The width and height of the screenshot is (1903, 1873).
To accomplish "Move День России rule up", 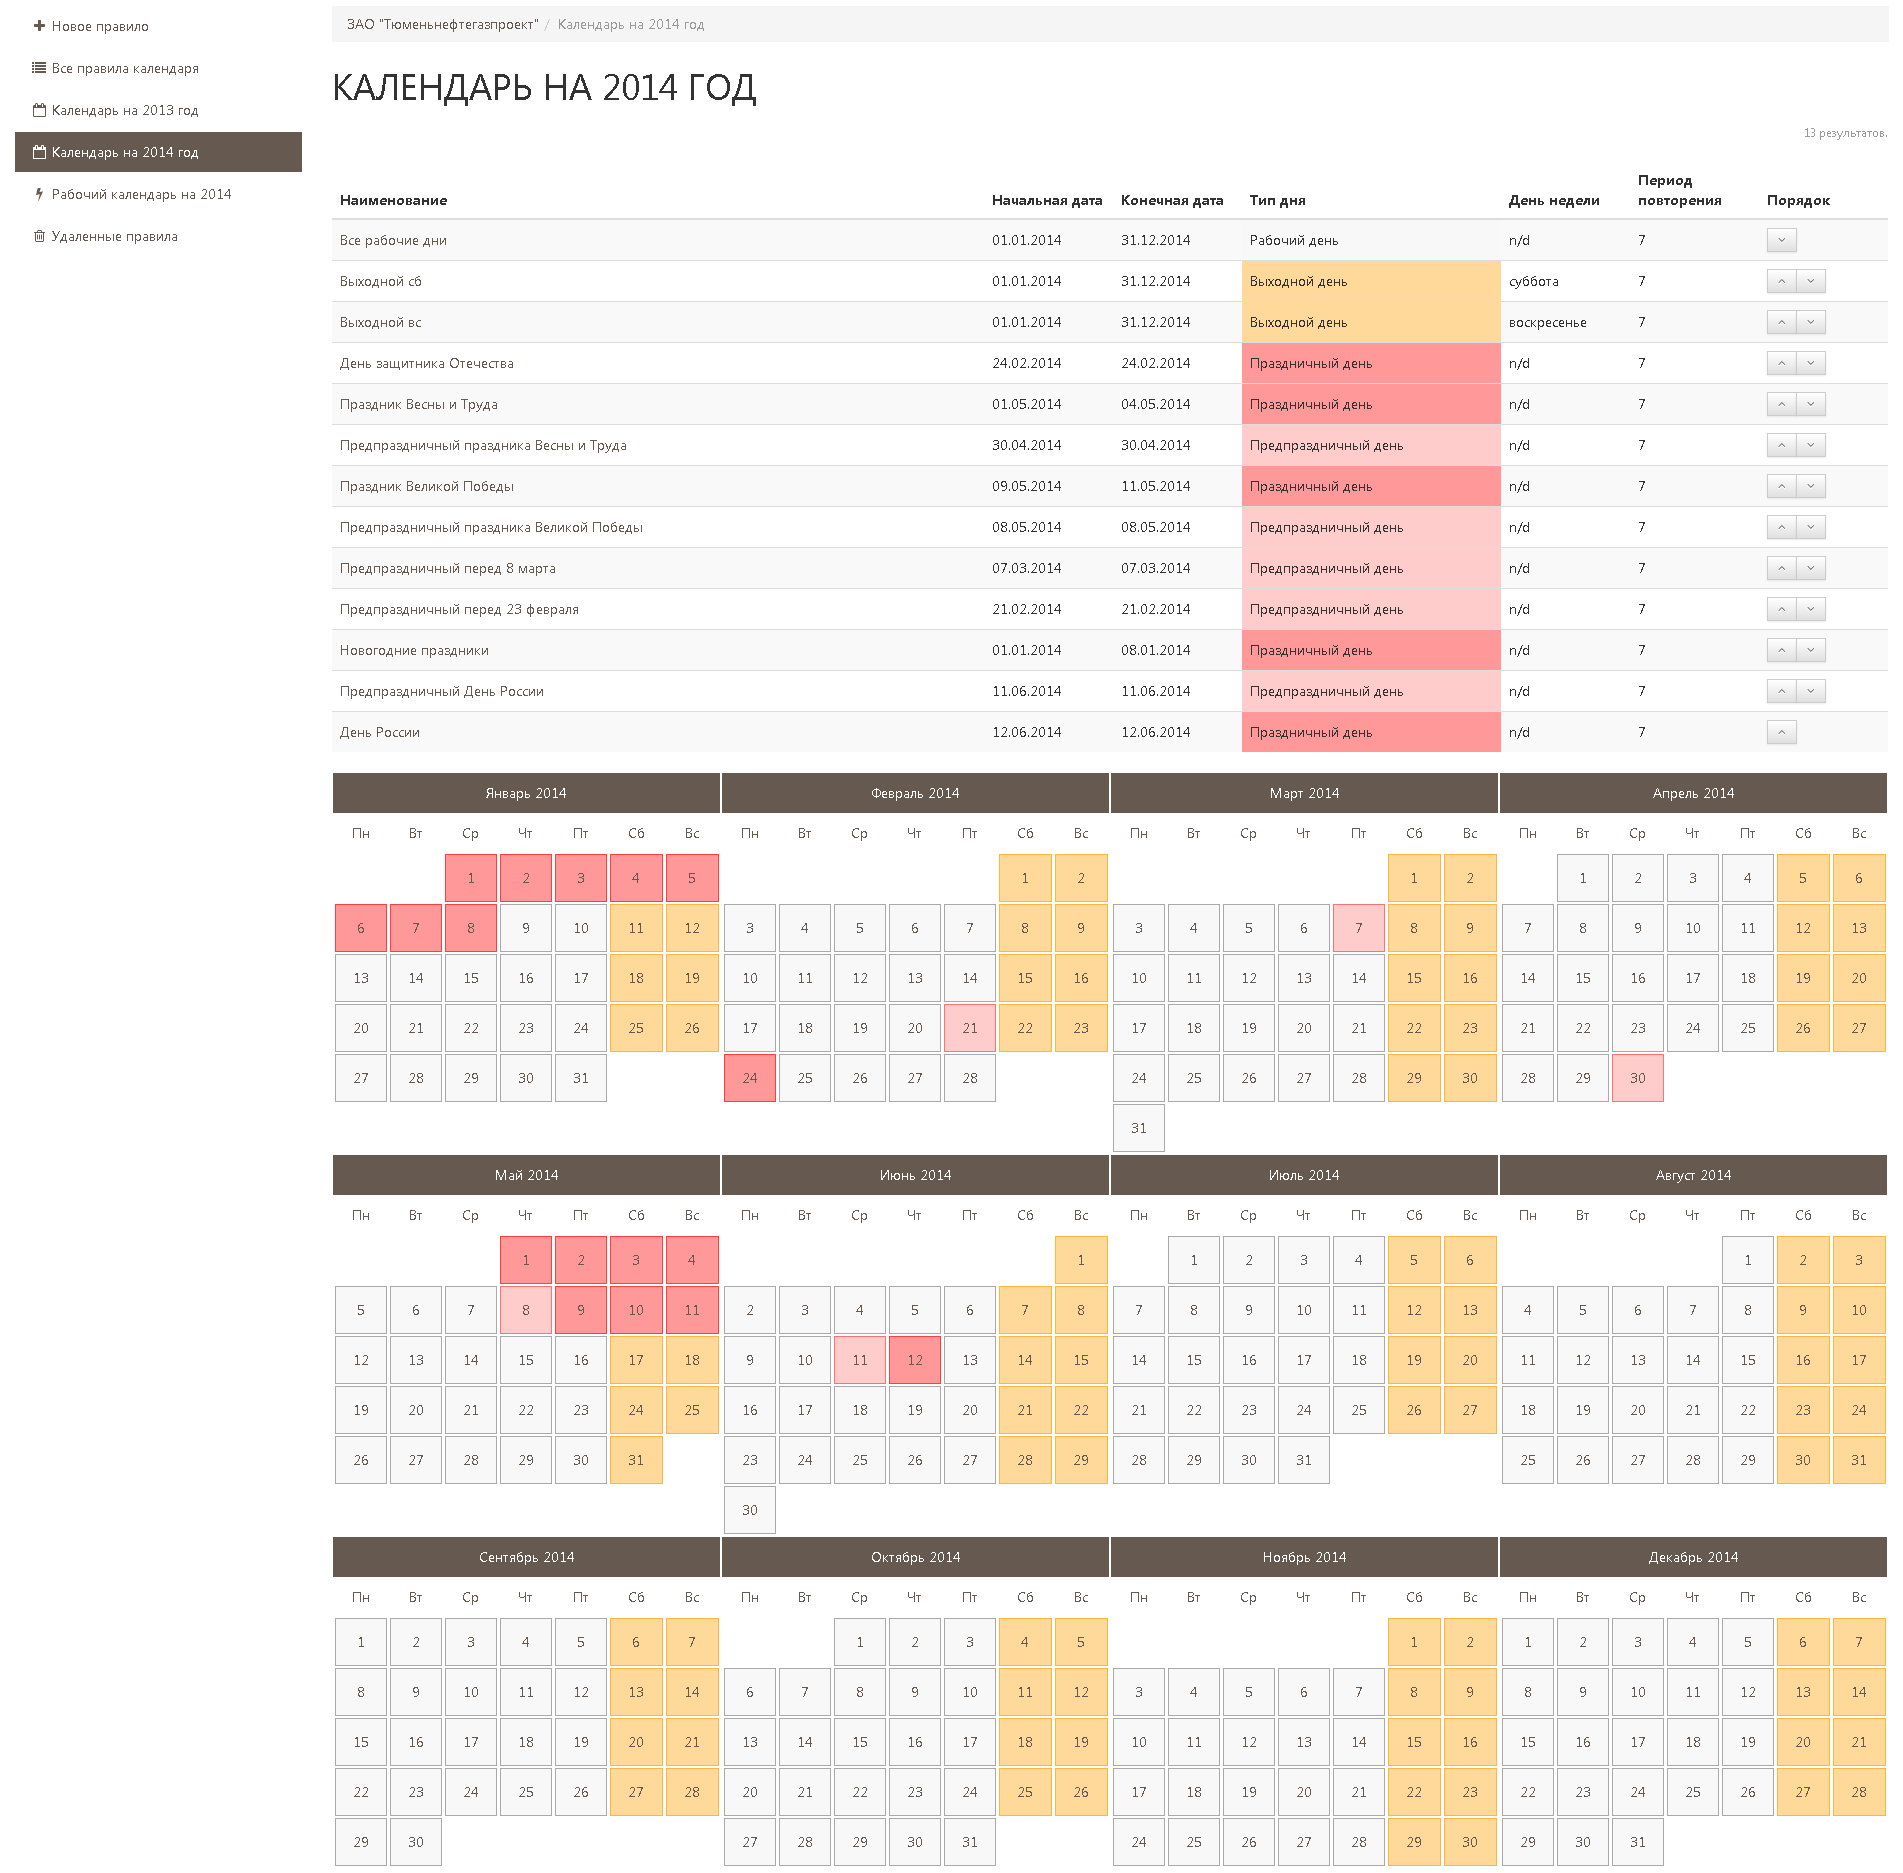I will (x=1781, y=732).
